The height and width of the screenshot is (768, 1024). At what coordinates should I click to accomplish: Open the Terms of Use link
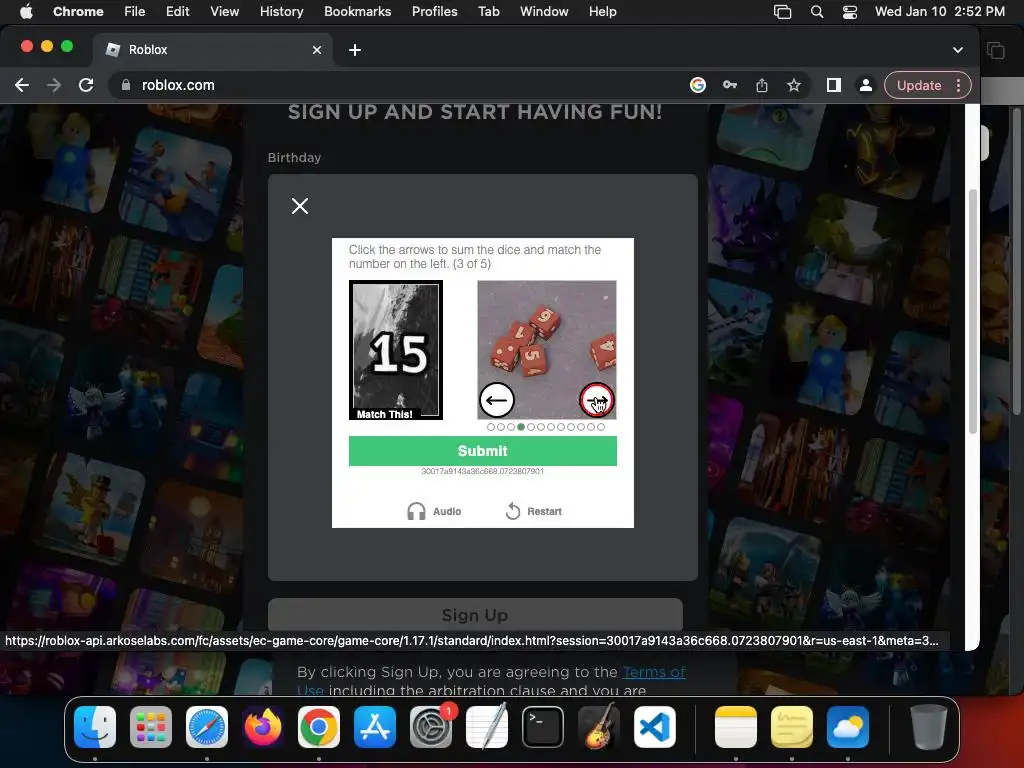pyautogui.click(x=654, y=672)
